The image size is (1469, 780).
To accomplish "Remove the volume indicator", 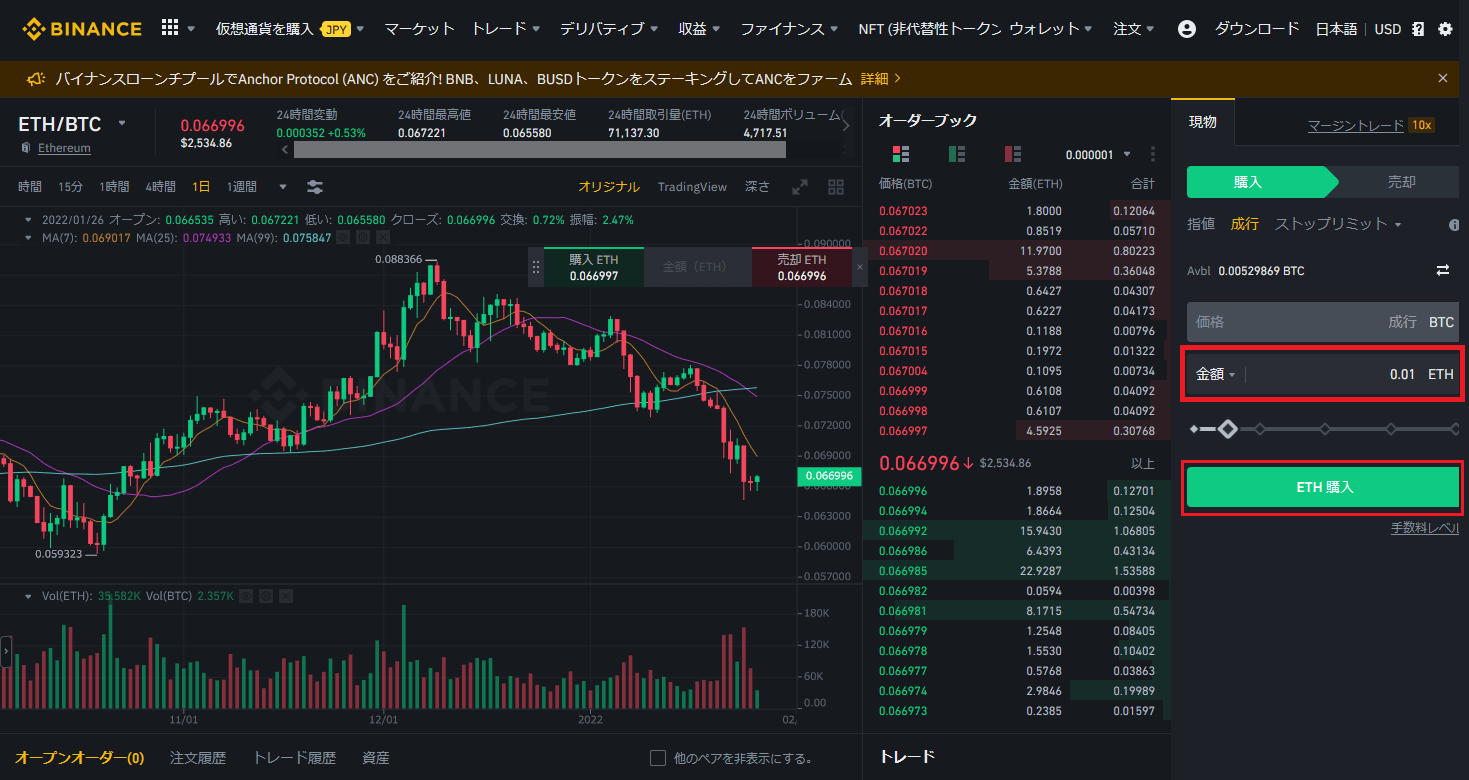I will 285,596.
